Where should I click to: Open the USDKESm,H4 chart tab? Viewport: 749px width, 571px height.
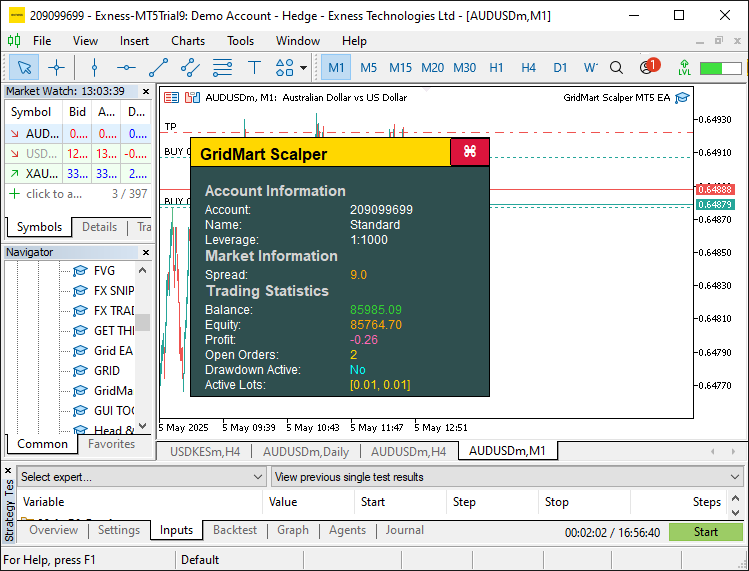(205, 452)
